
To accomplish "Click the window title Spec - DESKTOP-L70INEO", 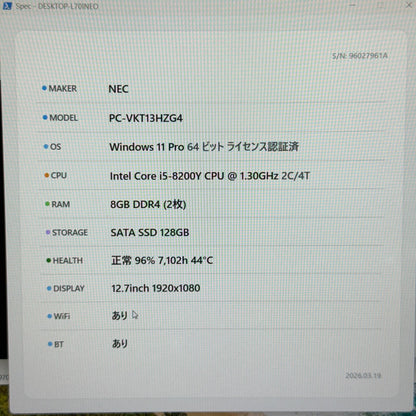I will pos(57,6).
